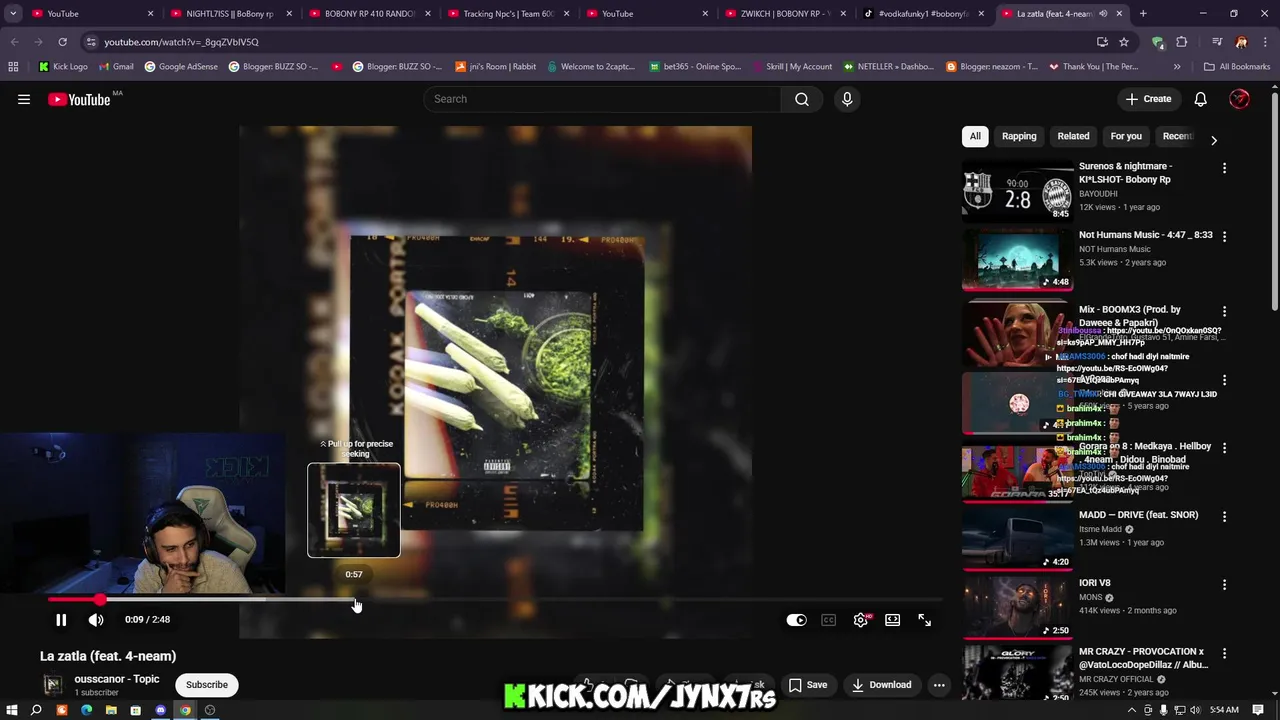1280x720 pixels.
Task: Toggle closed captions on the player
Action: click(x=828, y=620)
